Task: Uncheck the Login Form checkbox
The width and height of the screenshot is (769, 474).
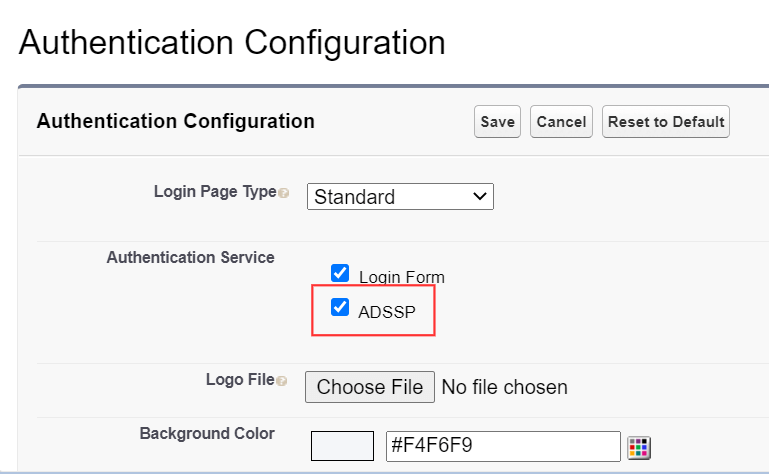Action: coord(340,273)
